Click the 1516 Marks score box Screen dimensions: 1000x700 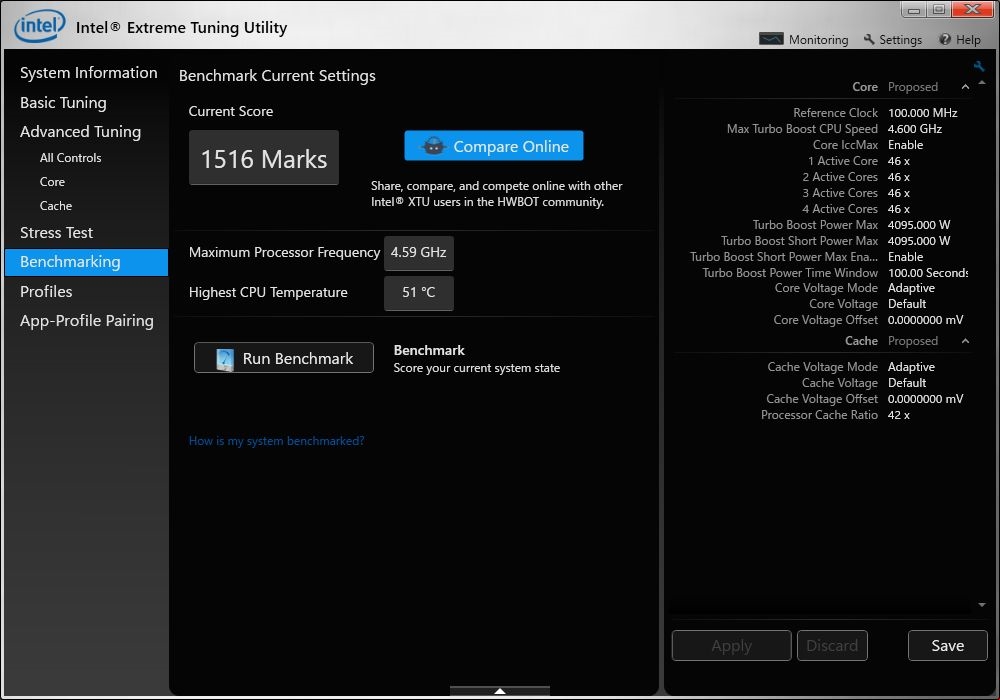point(263,158)
